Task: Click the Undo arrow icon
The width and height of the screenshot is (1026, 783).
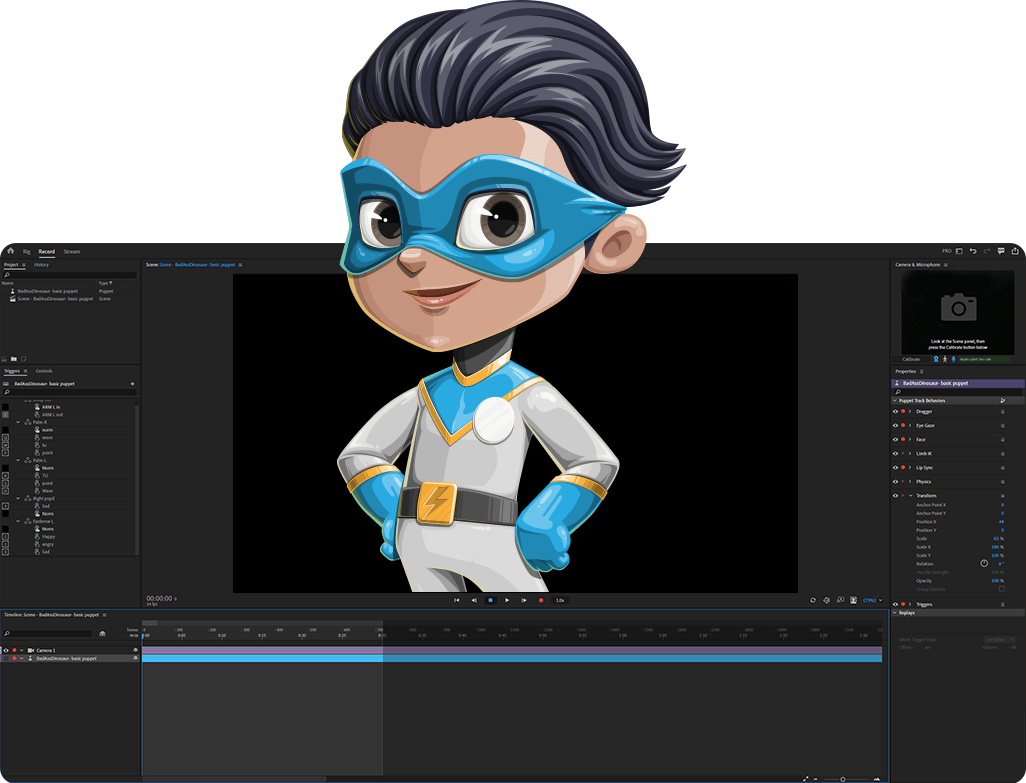Action: click(x=973, y=251)
